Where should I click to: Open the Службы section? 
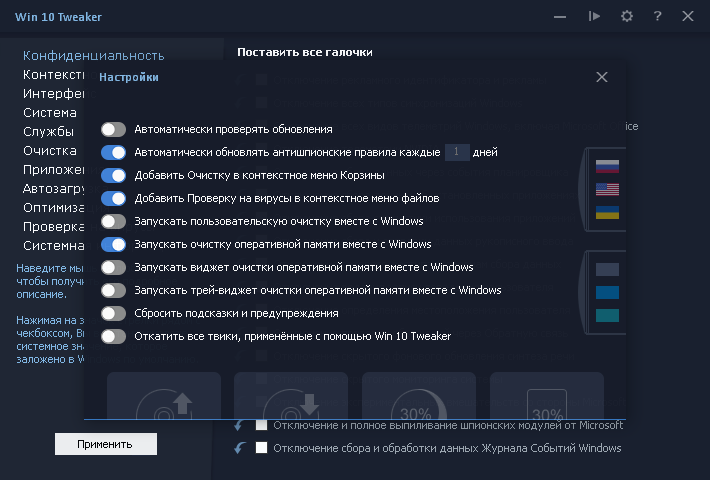pos(48,132)
